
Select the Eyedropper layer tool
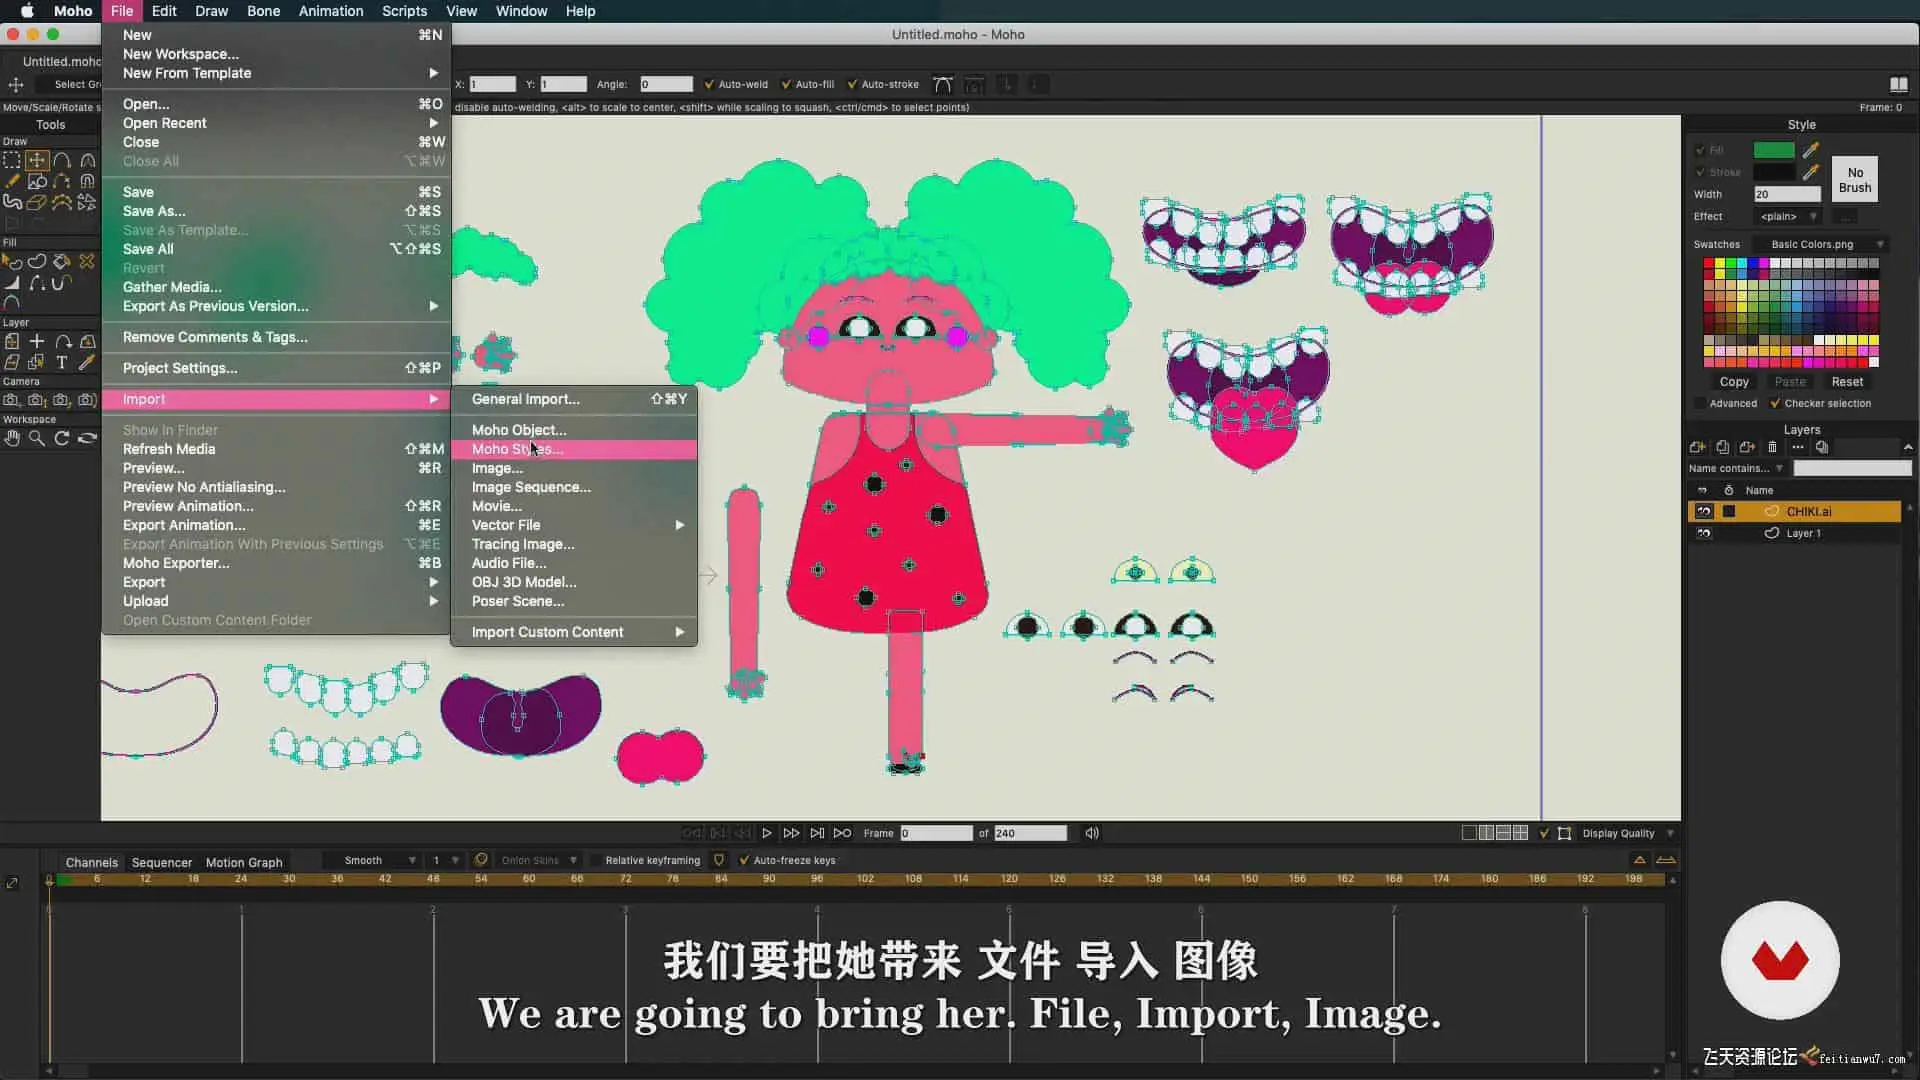pyautogui.click(x=87, y=362)
